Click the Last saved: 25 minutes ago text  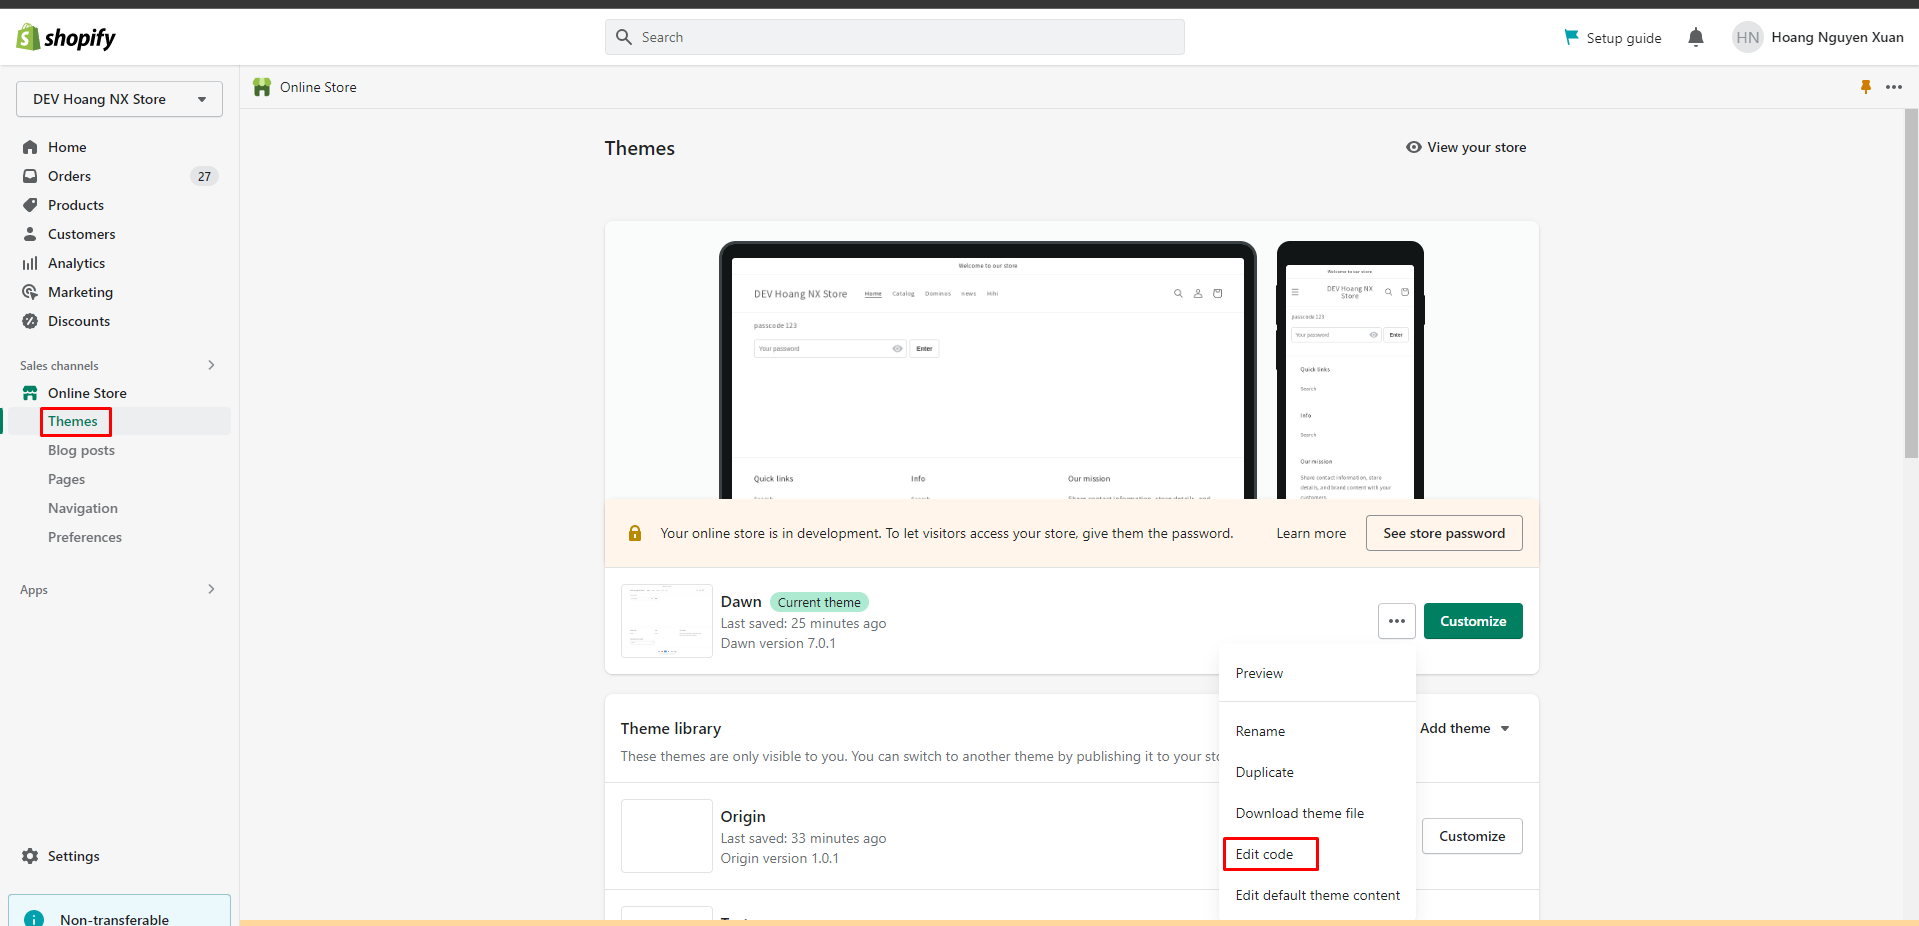tap(803, 623)
